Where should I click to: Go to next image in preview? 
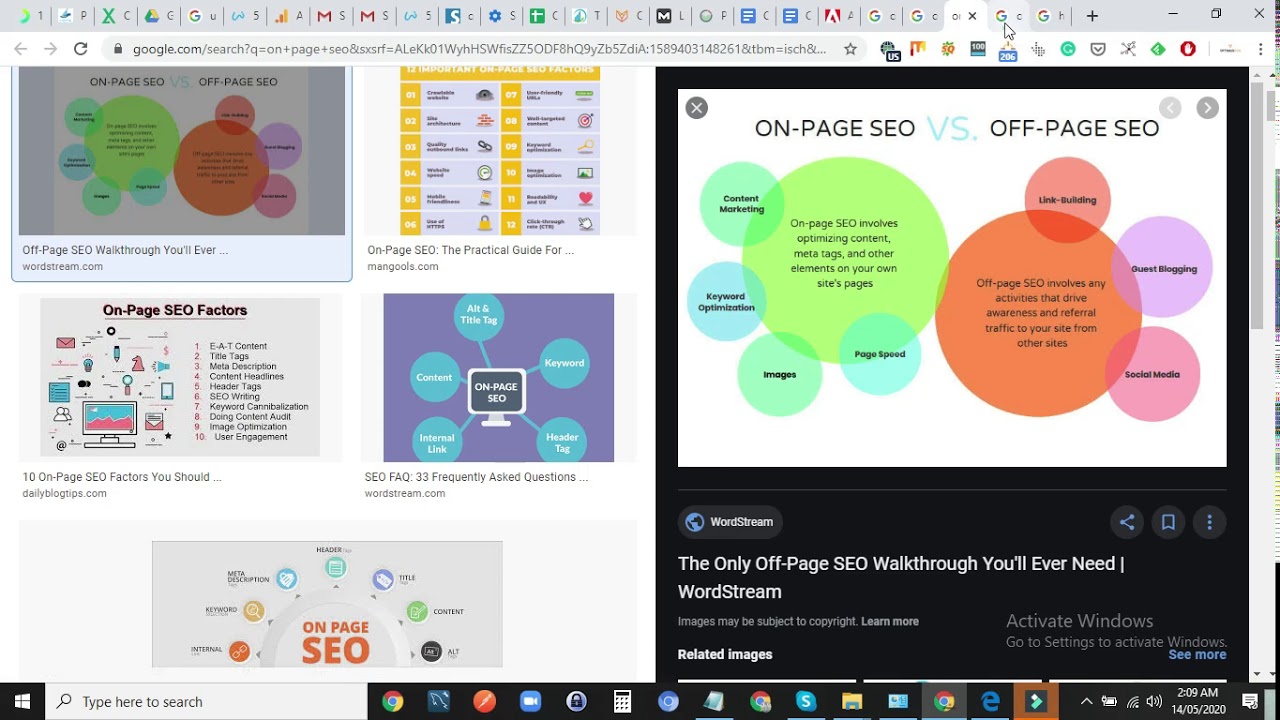tap(1208, 108)
